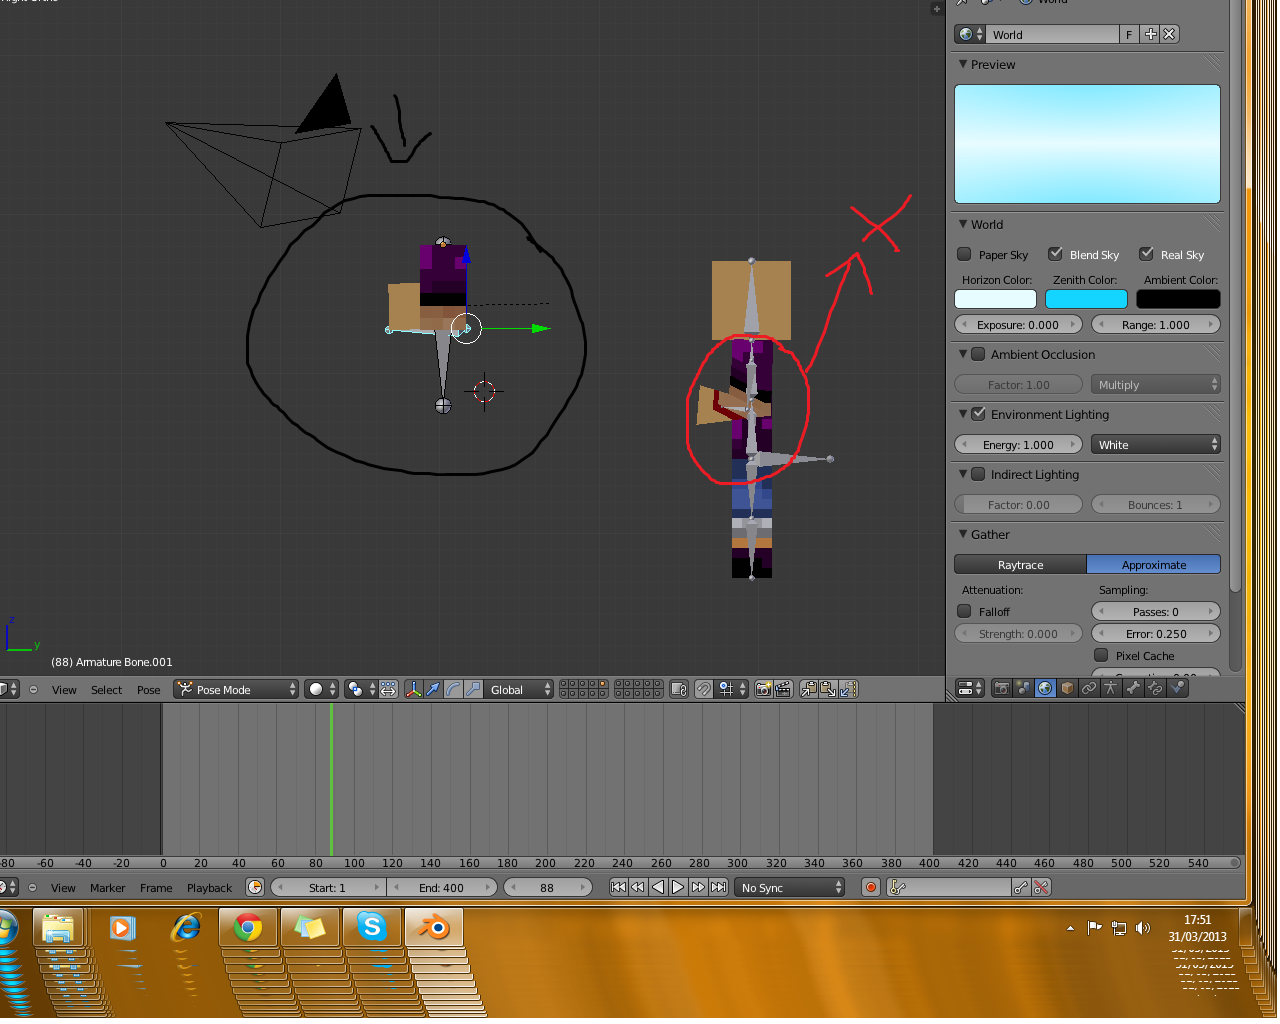This screenshot has width=1280, height=1024.
Task: Enable the Pixel Cache checkbox
Action: (1101, 655)
